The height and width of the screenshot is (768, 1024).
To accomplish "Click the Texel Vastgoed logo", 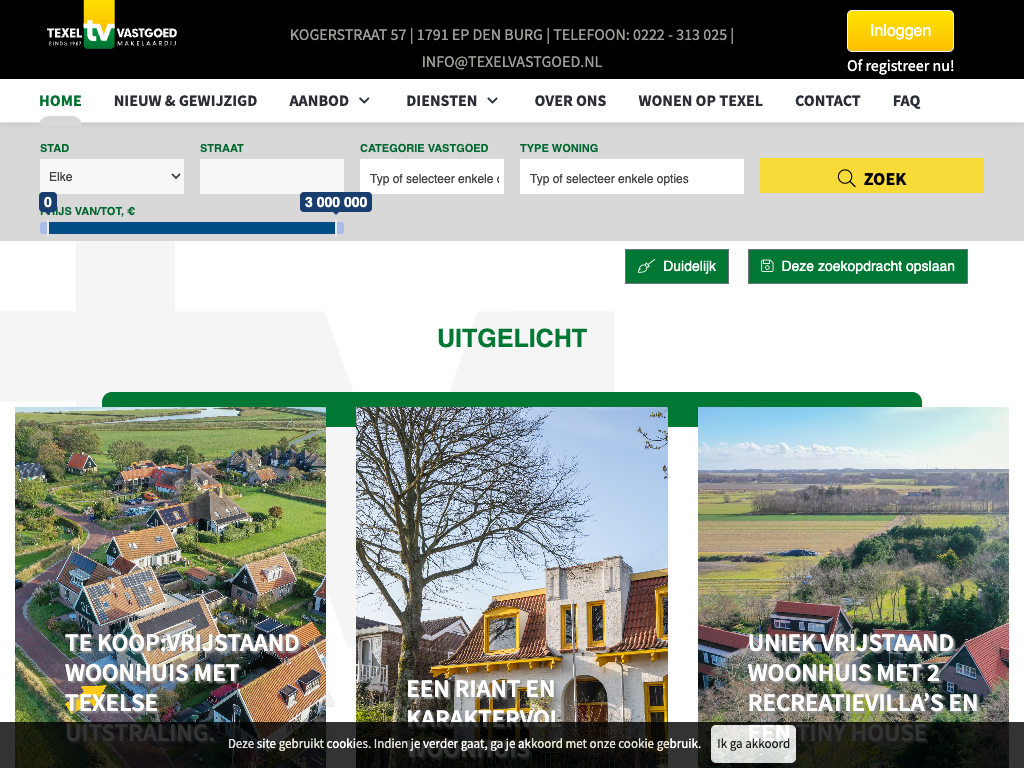I will click(x=111, y=33).
